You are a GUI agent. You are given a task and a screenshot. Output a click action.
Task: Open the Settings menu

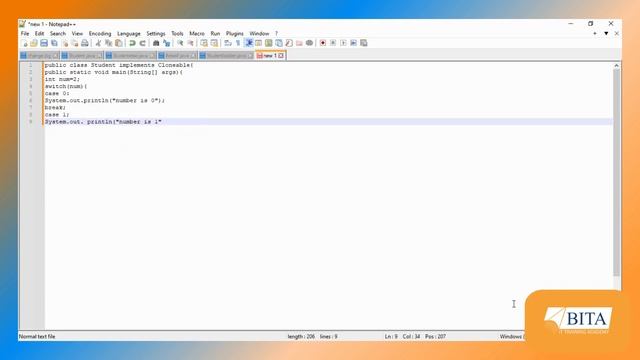(156, 33)
